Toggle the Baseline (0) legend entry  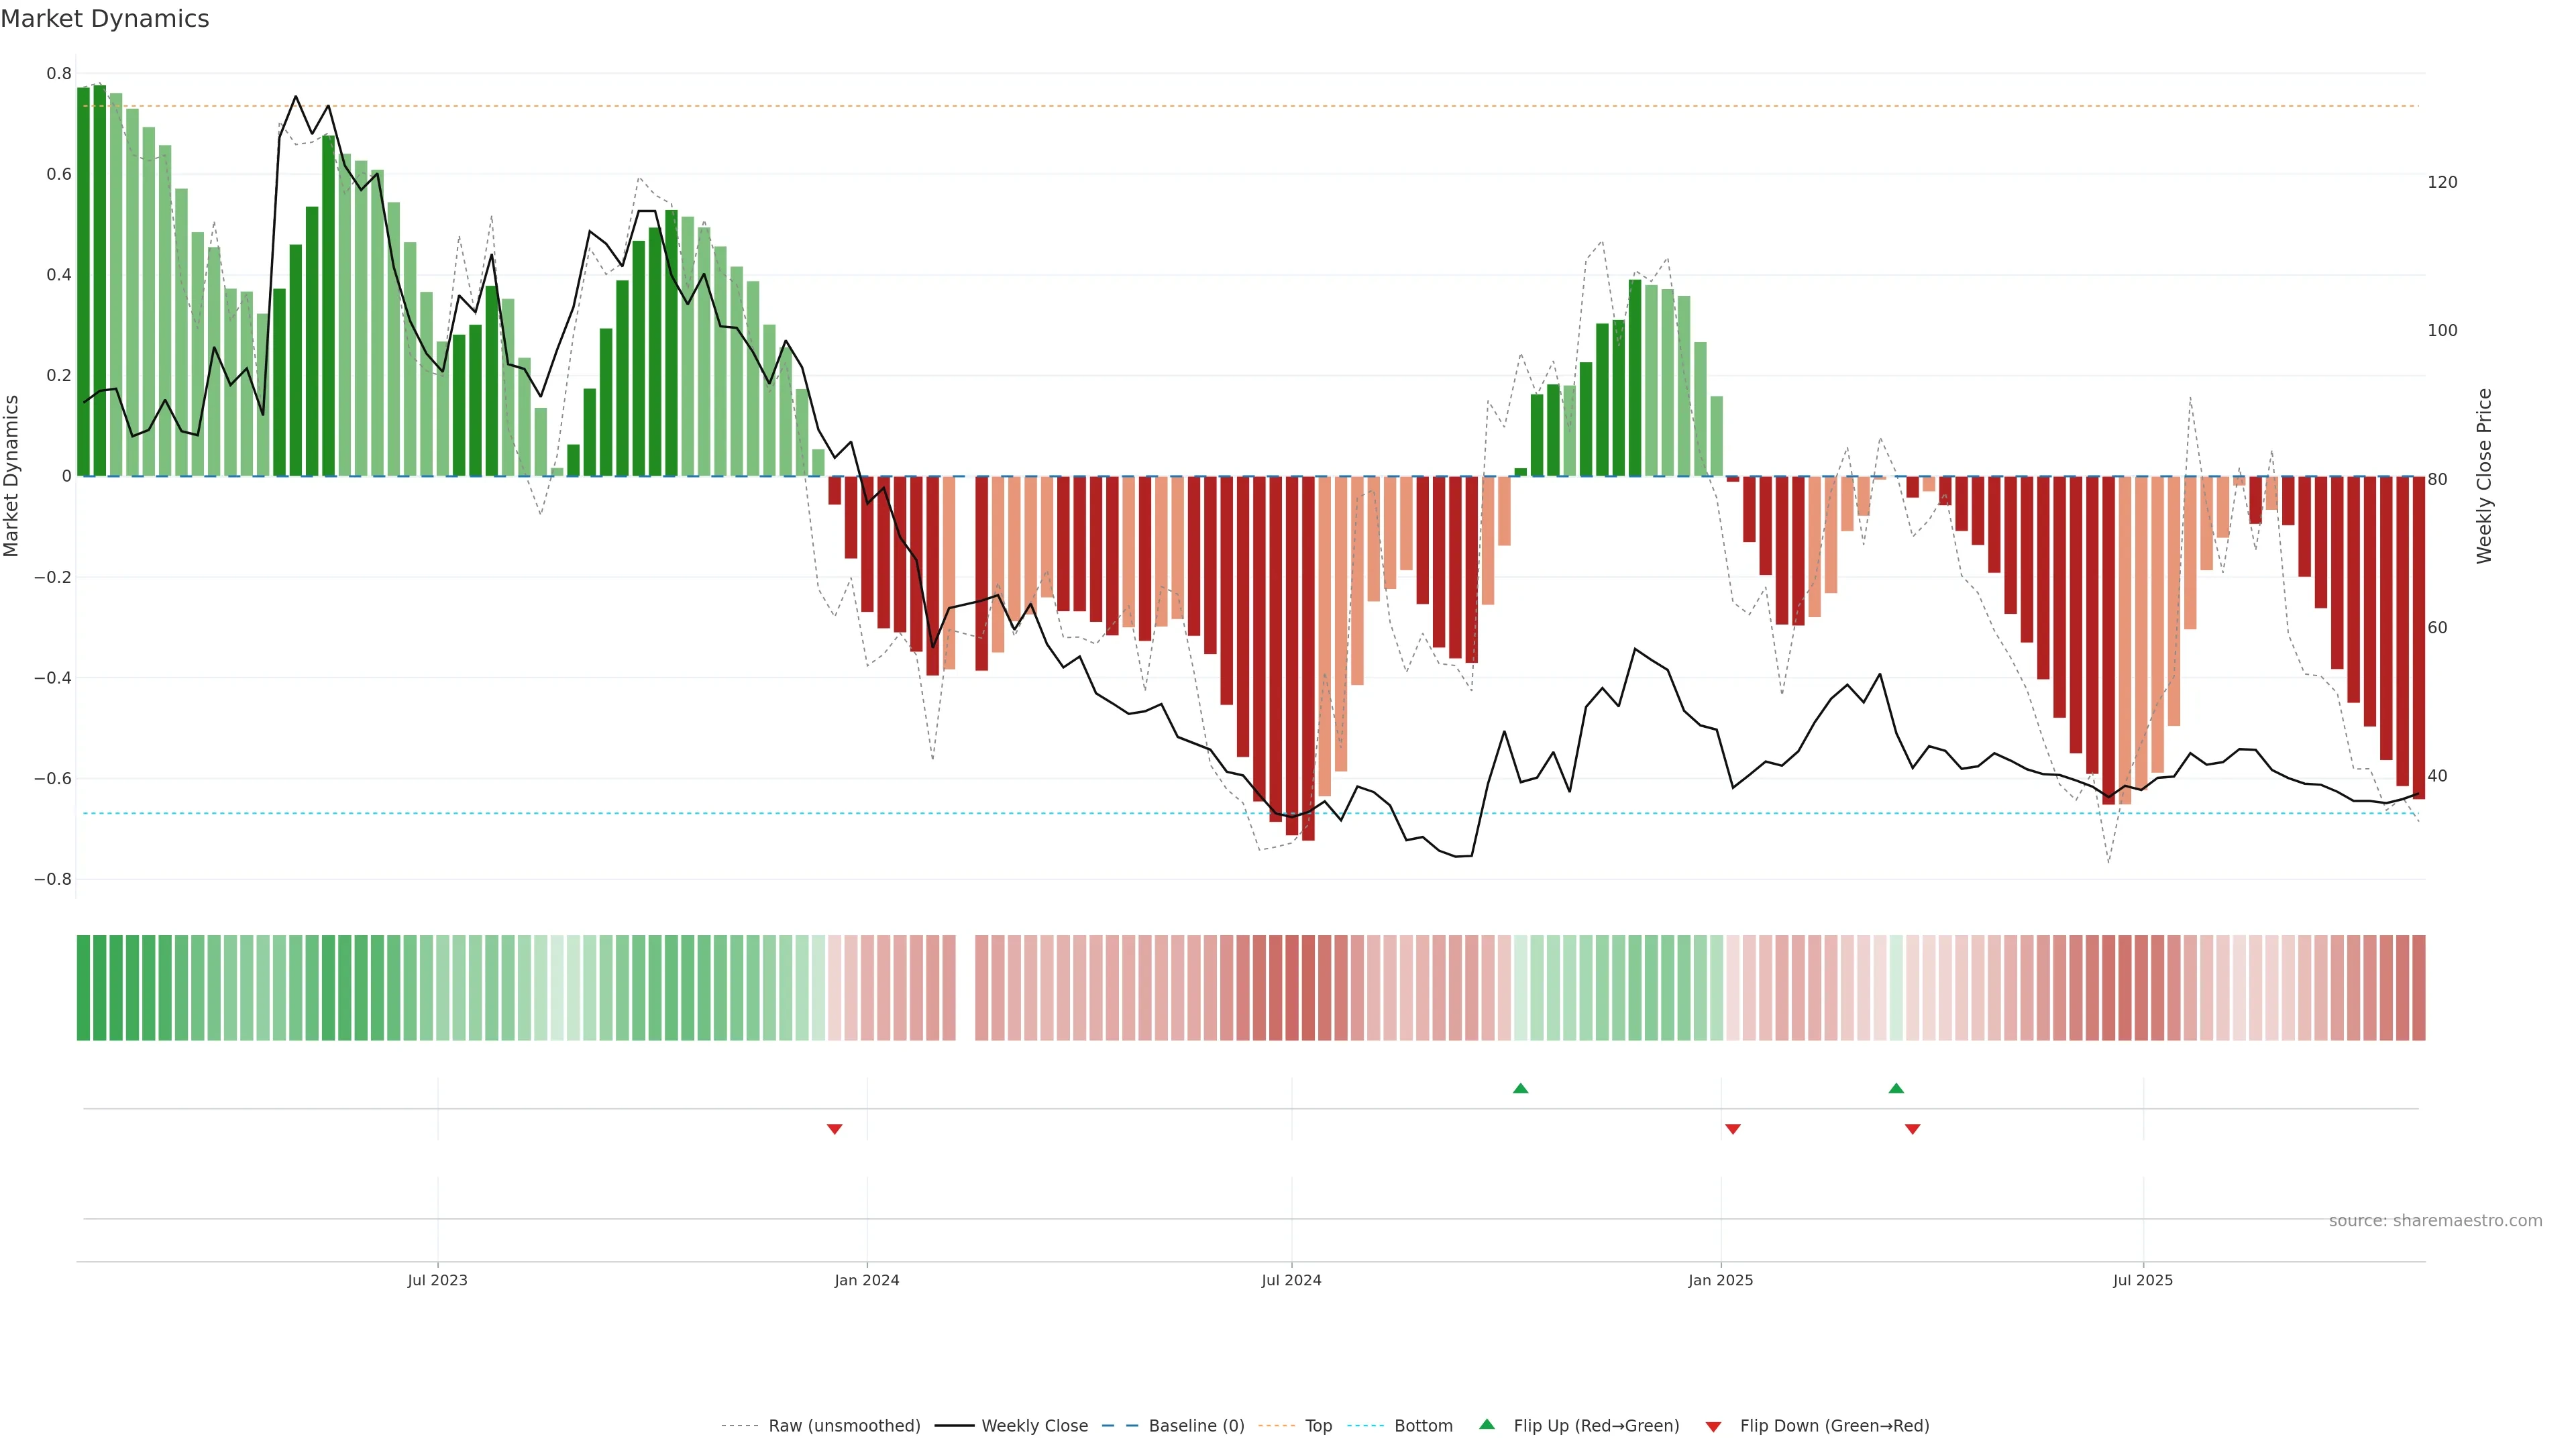click(x=1196, y=1425)
